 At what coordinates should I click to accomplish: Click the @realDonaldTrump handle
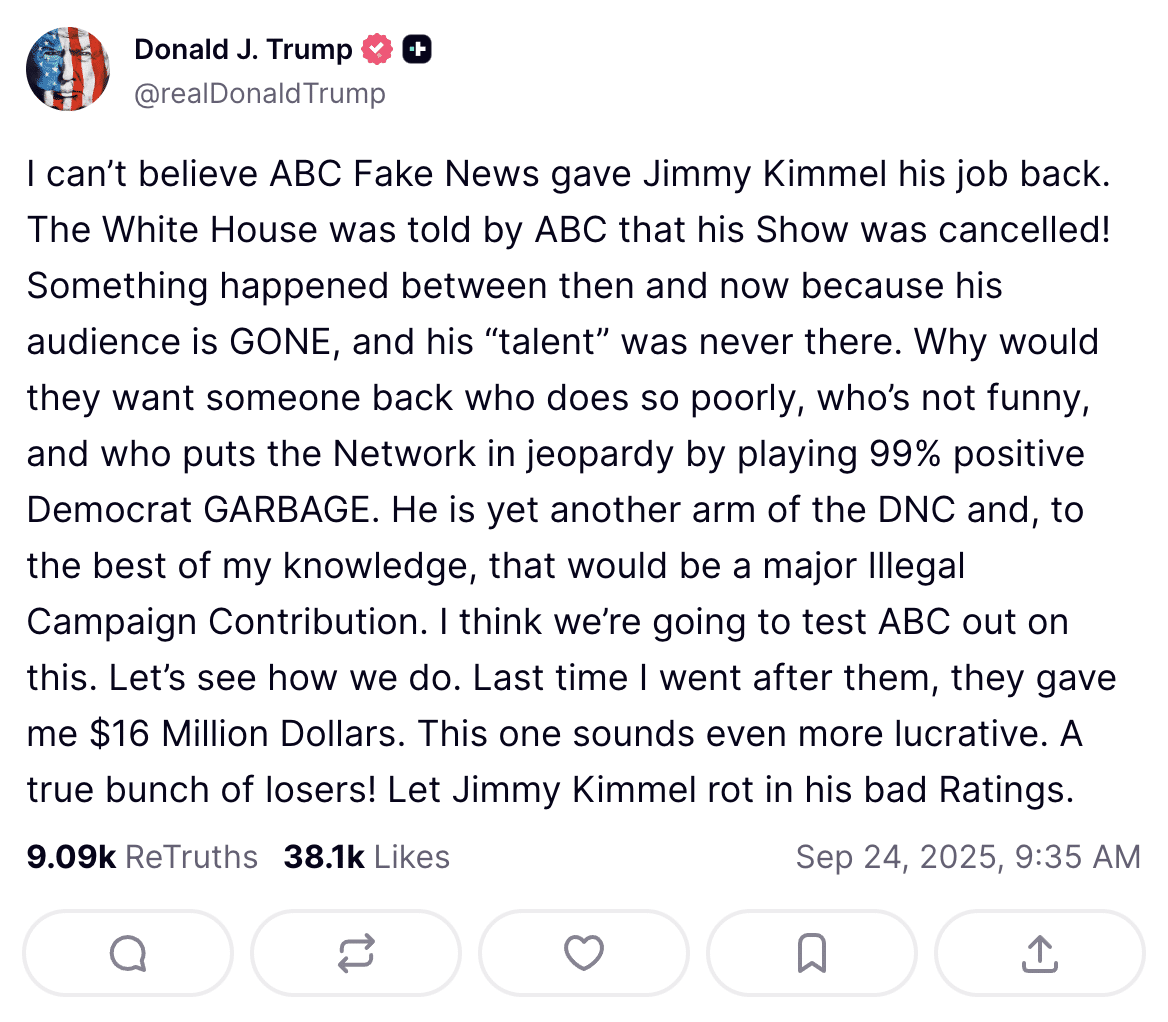click(260, 94)
